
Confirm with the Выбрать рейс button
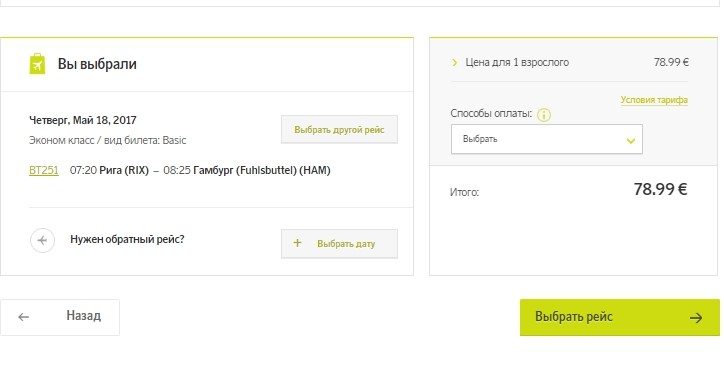pos(620,317)
